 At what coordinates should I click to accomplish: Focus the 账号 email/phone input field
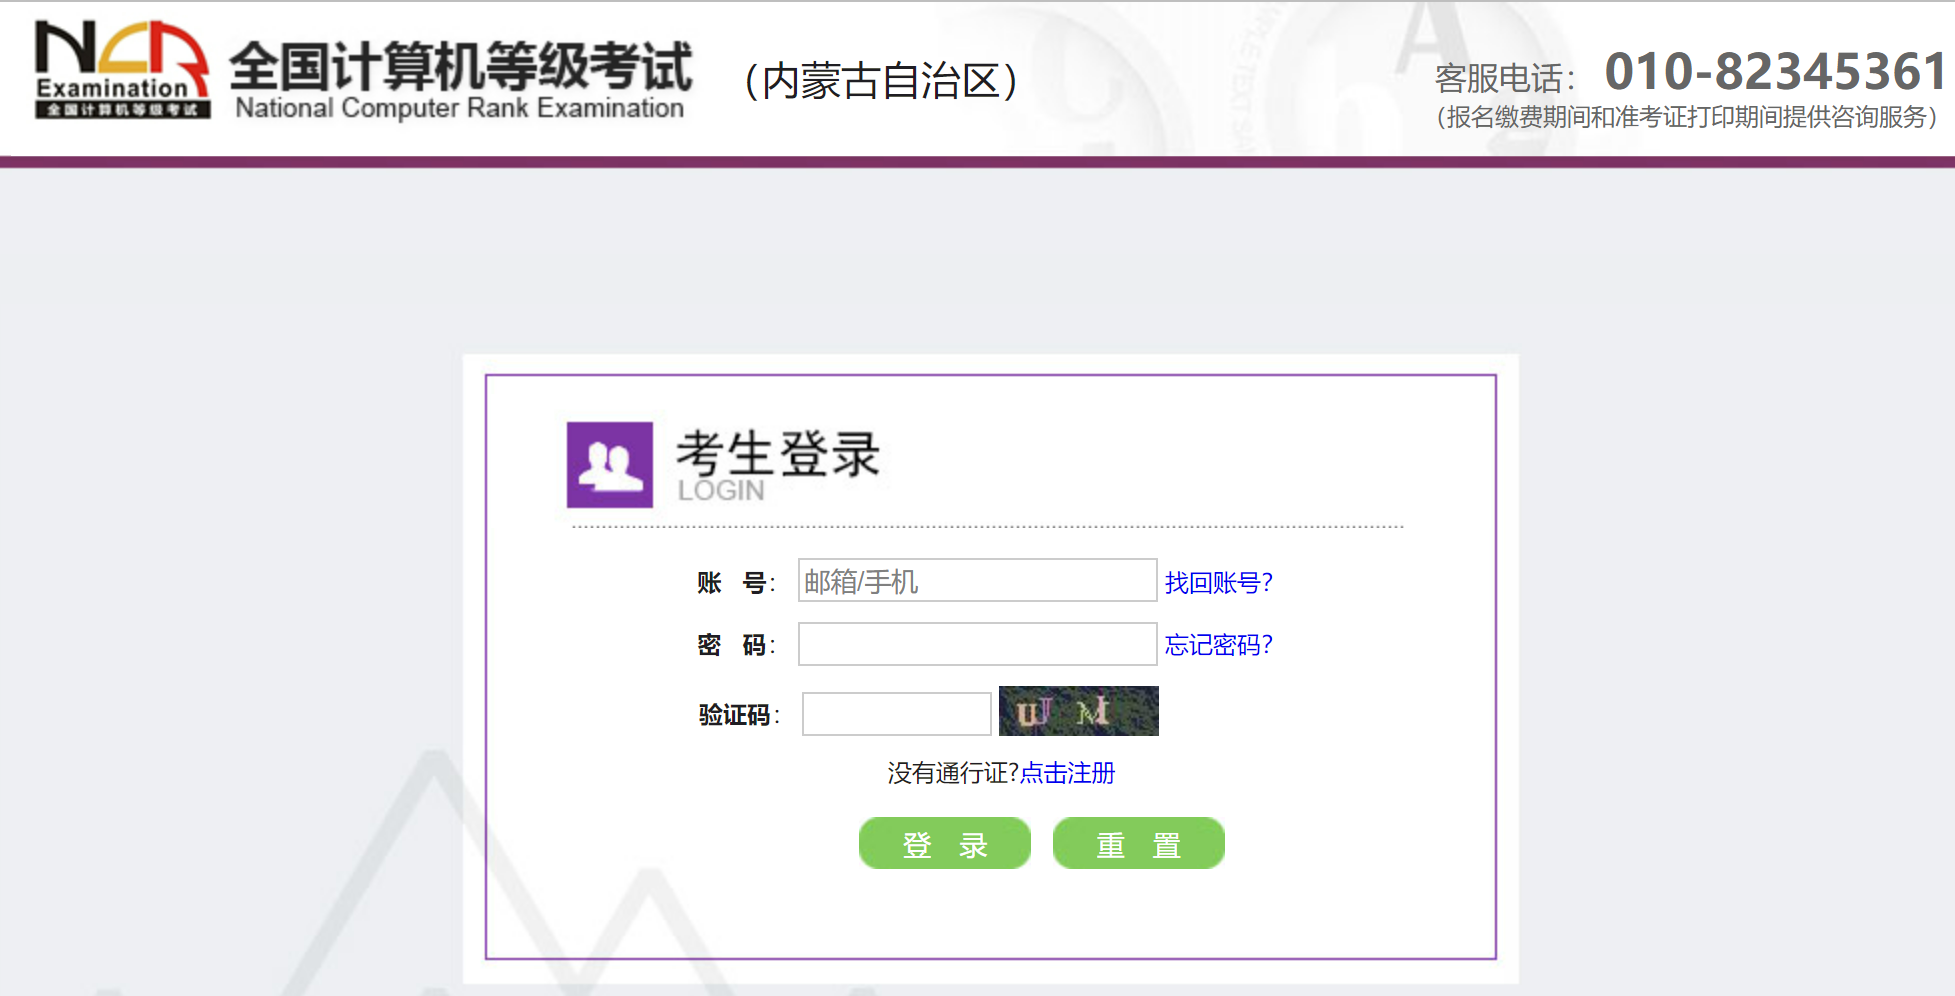(977, 581)
